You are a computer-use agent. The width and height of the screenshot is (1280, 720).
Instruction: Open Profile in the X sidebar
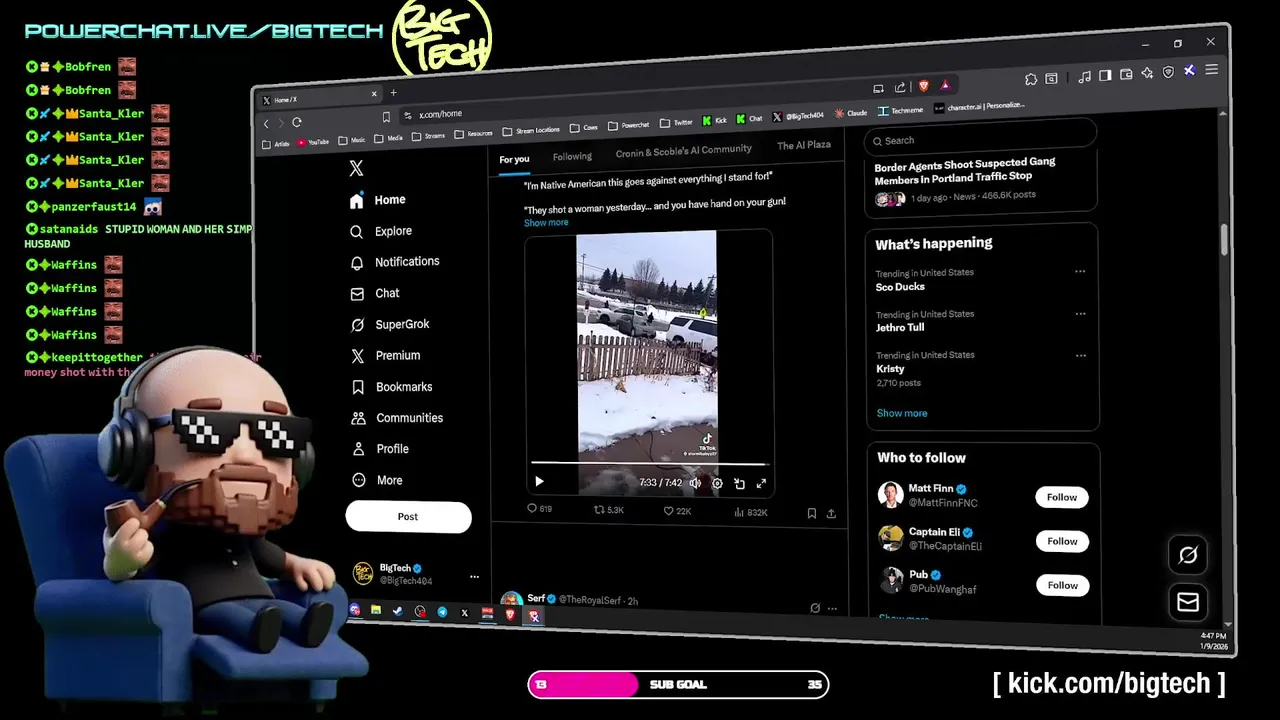pos(380,449)
